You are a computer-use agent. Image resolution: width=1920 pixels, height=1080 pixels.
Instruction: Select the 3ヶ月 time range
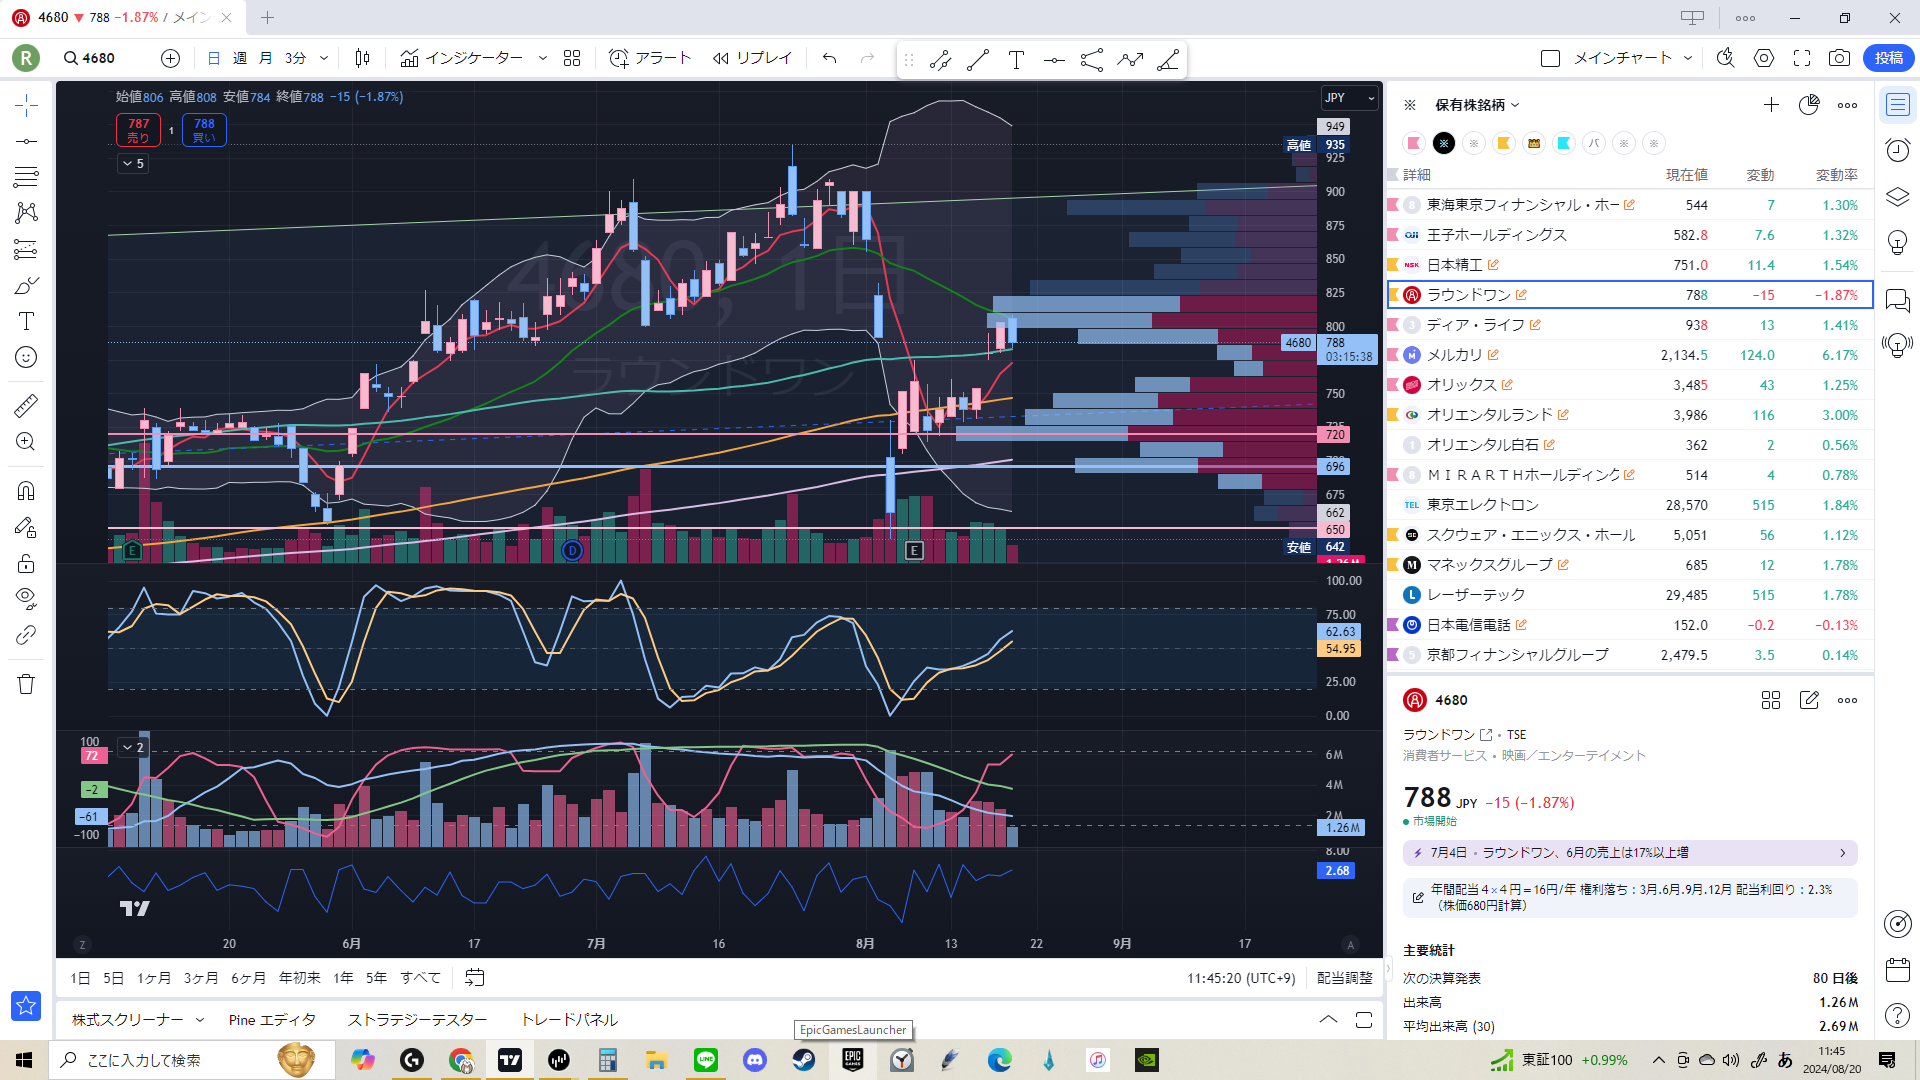coord(200,978)
